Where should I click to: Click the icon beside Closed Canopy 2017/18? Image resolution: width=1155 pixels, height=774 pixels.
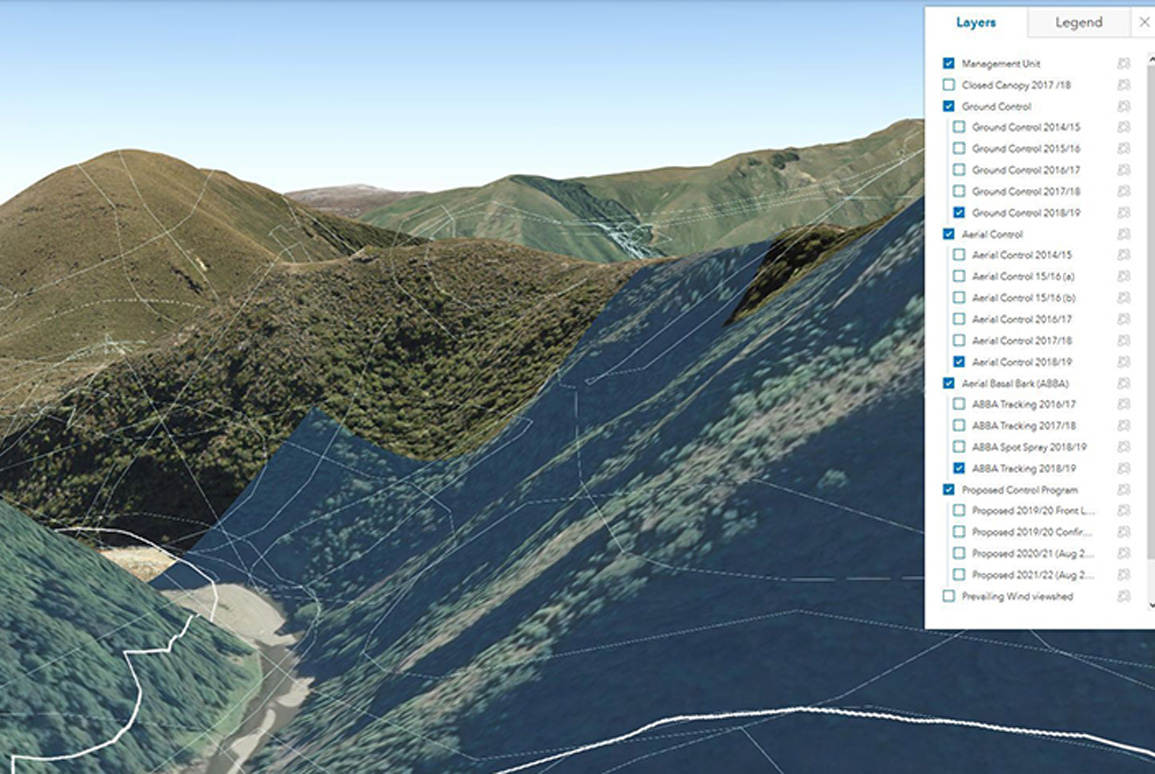coord(1123,85)
